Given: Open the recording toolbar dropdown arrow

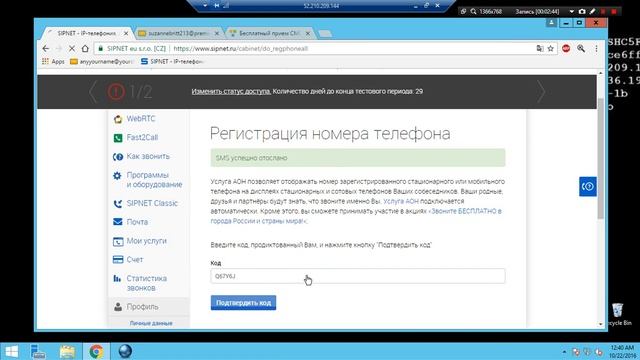Looking at the screenshot, I should point(572,11).
